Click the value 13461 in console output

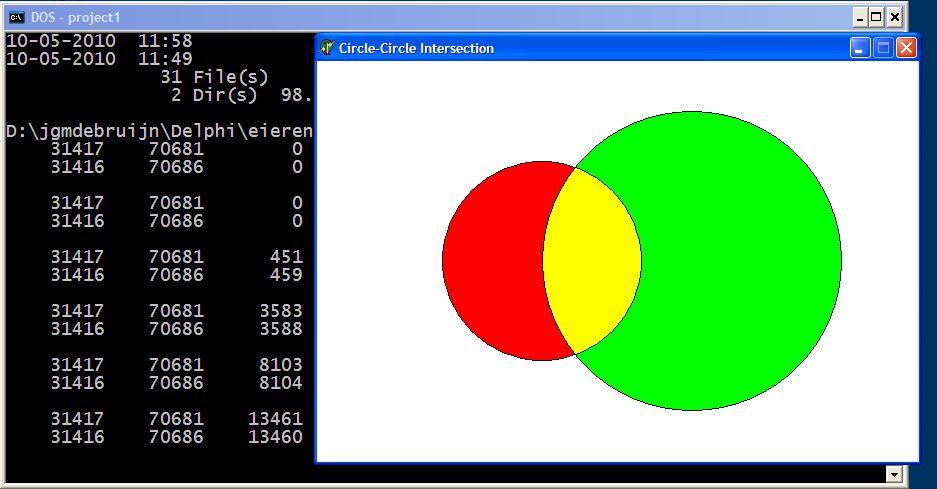[275, 419]
